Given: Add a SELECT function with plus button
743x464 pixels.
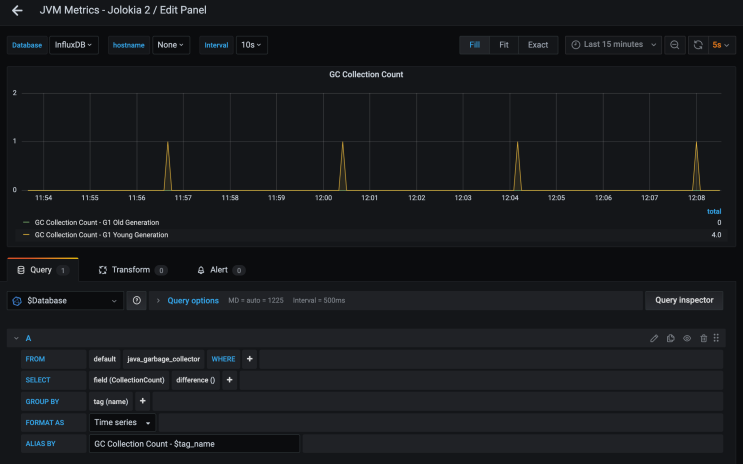Looking at the screenshot, I should [229, 380].
